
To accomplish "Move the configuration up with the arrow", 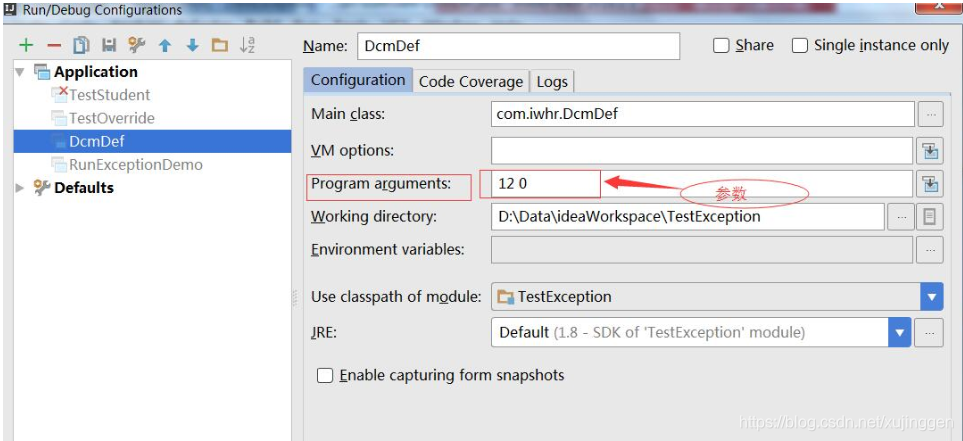I will point(165,45).
